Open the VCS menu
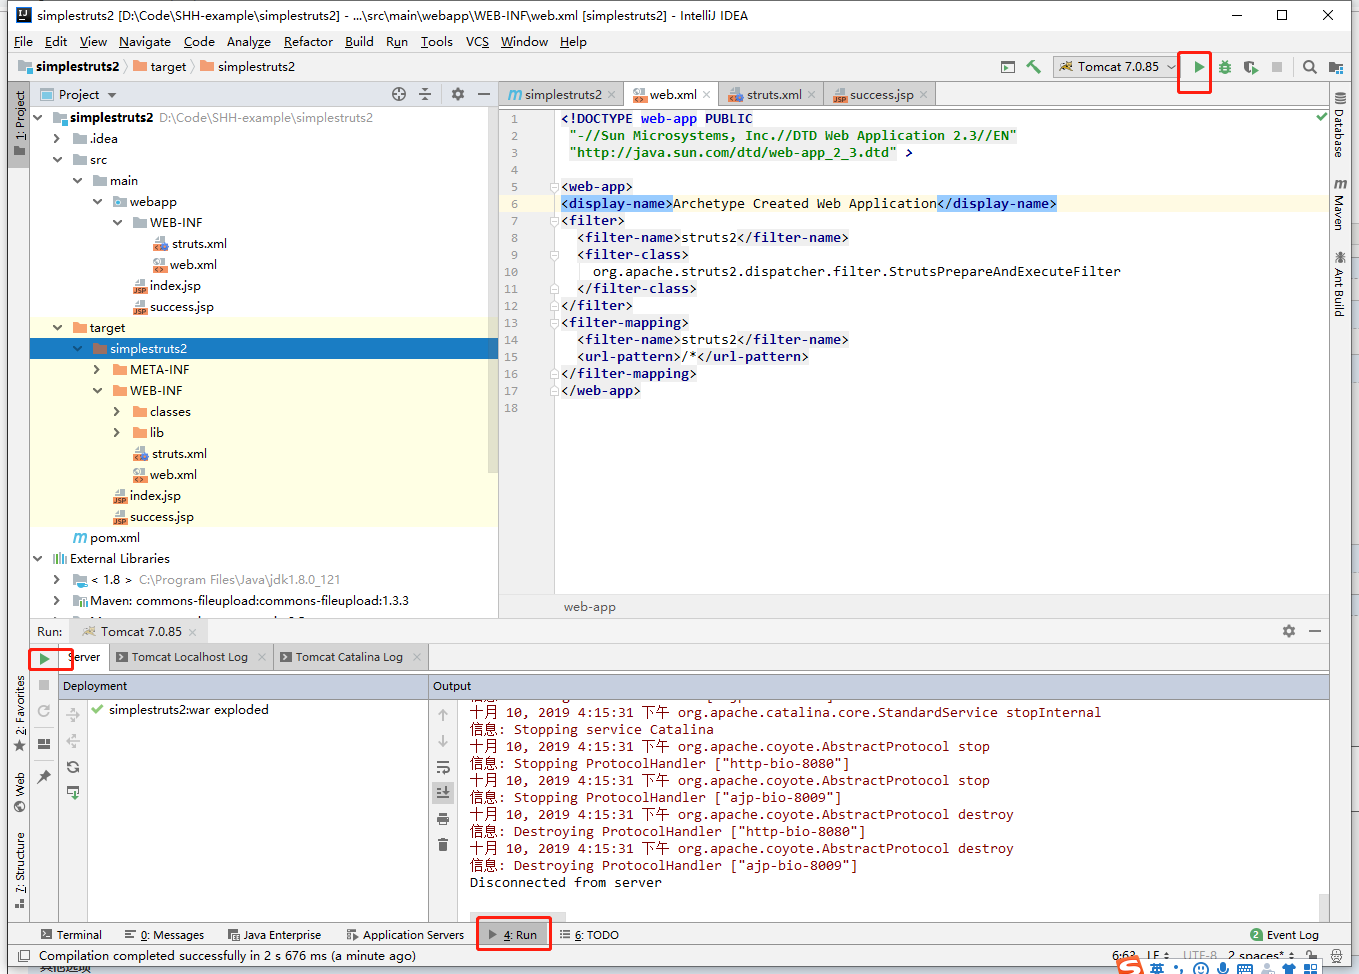This screenshot has height=974, width=1359. [x=477, y=42]
